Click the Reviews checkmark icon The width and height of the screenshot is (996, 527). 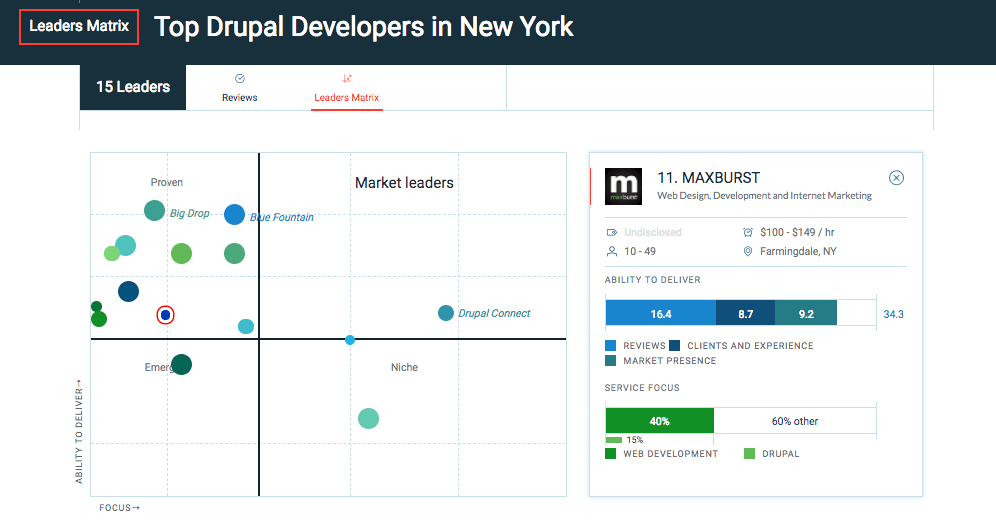pyautogui.click(x=239, y=79)
